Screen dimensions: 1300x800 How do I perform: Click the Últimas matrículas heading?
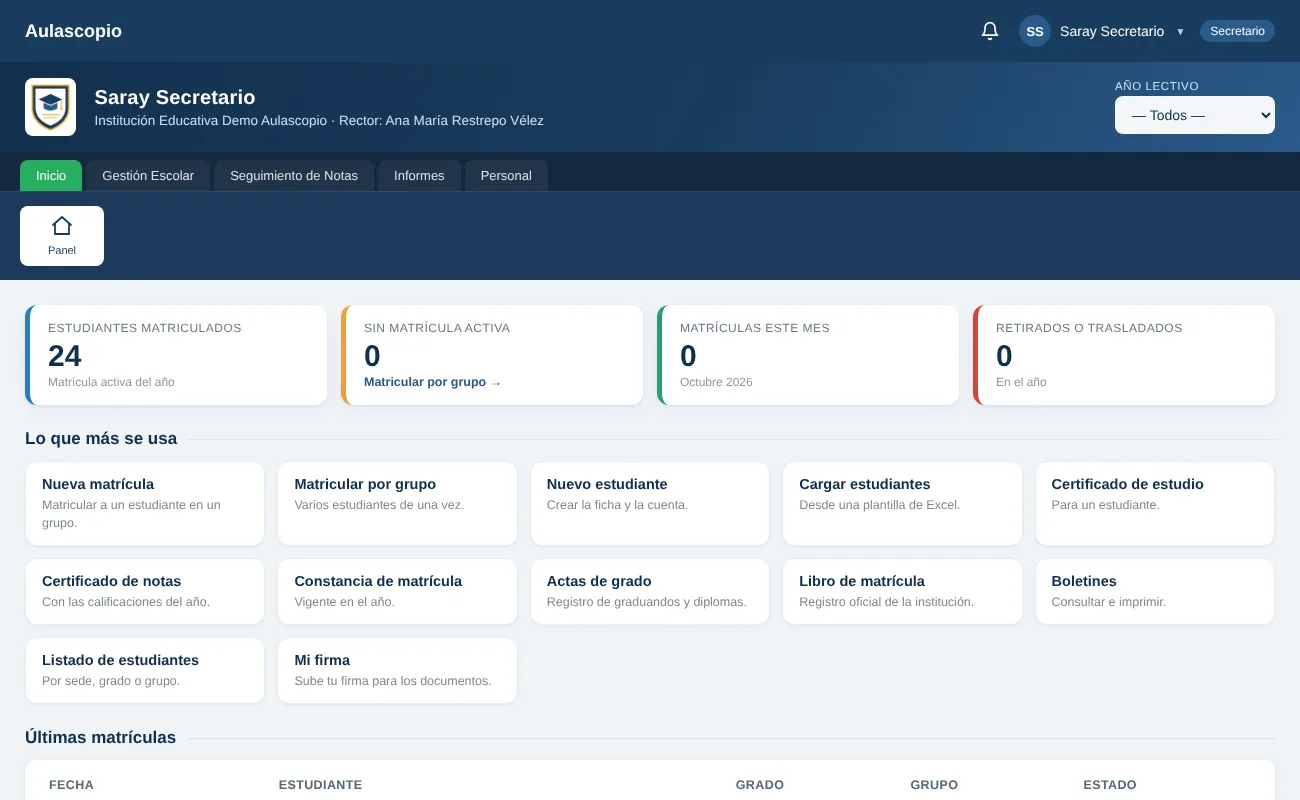click(100, 737)
